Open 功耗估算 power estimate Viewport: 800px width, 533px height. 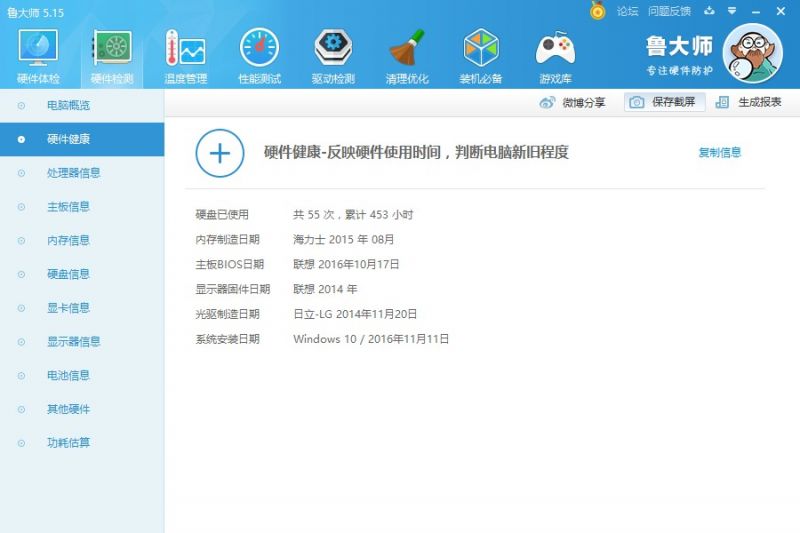[82, 443]
